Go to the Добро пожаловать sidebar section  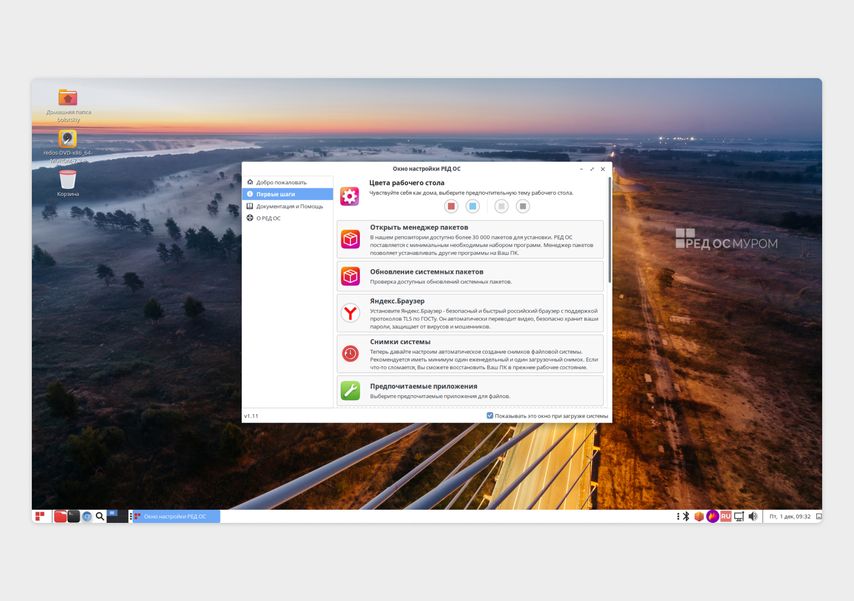coord(288,182)
